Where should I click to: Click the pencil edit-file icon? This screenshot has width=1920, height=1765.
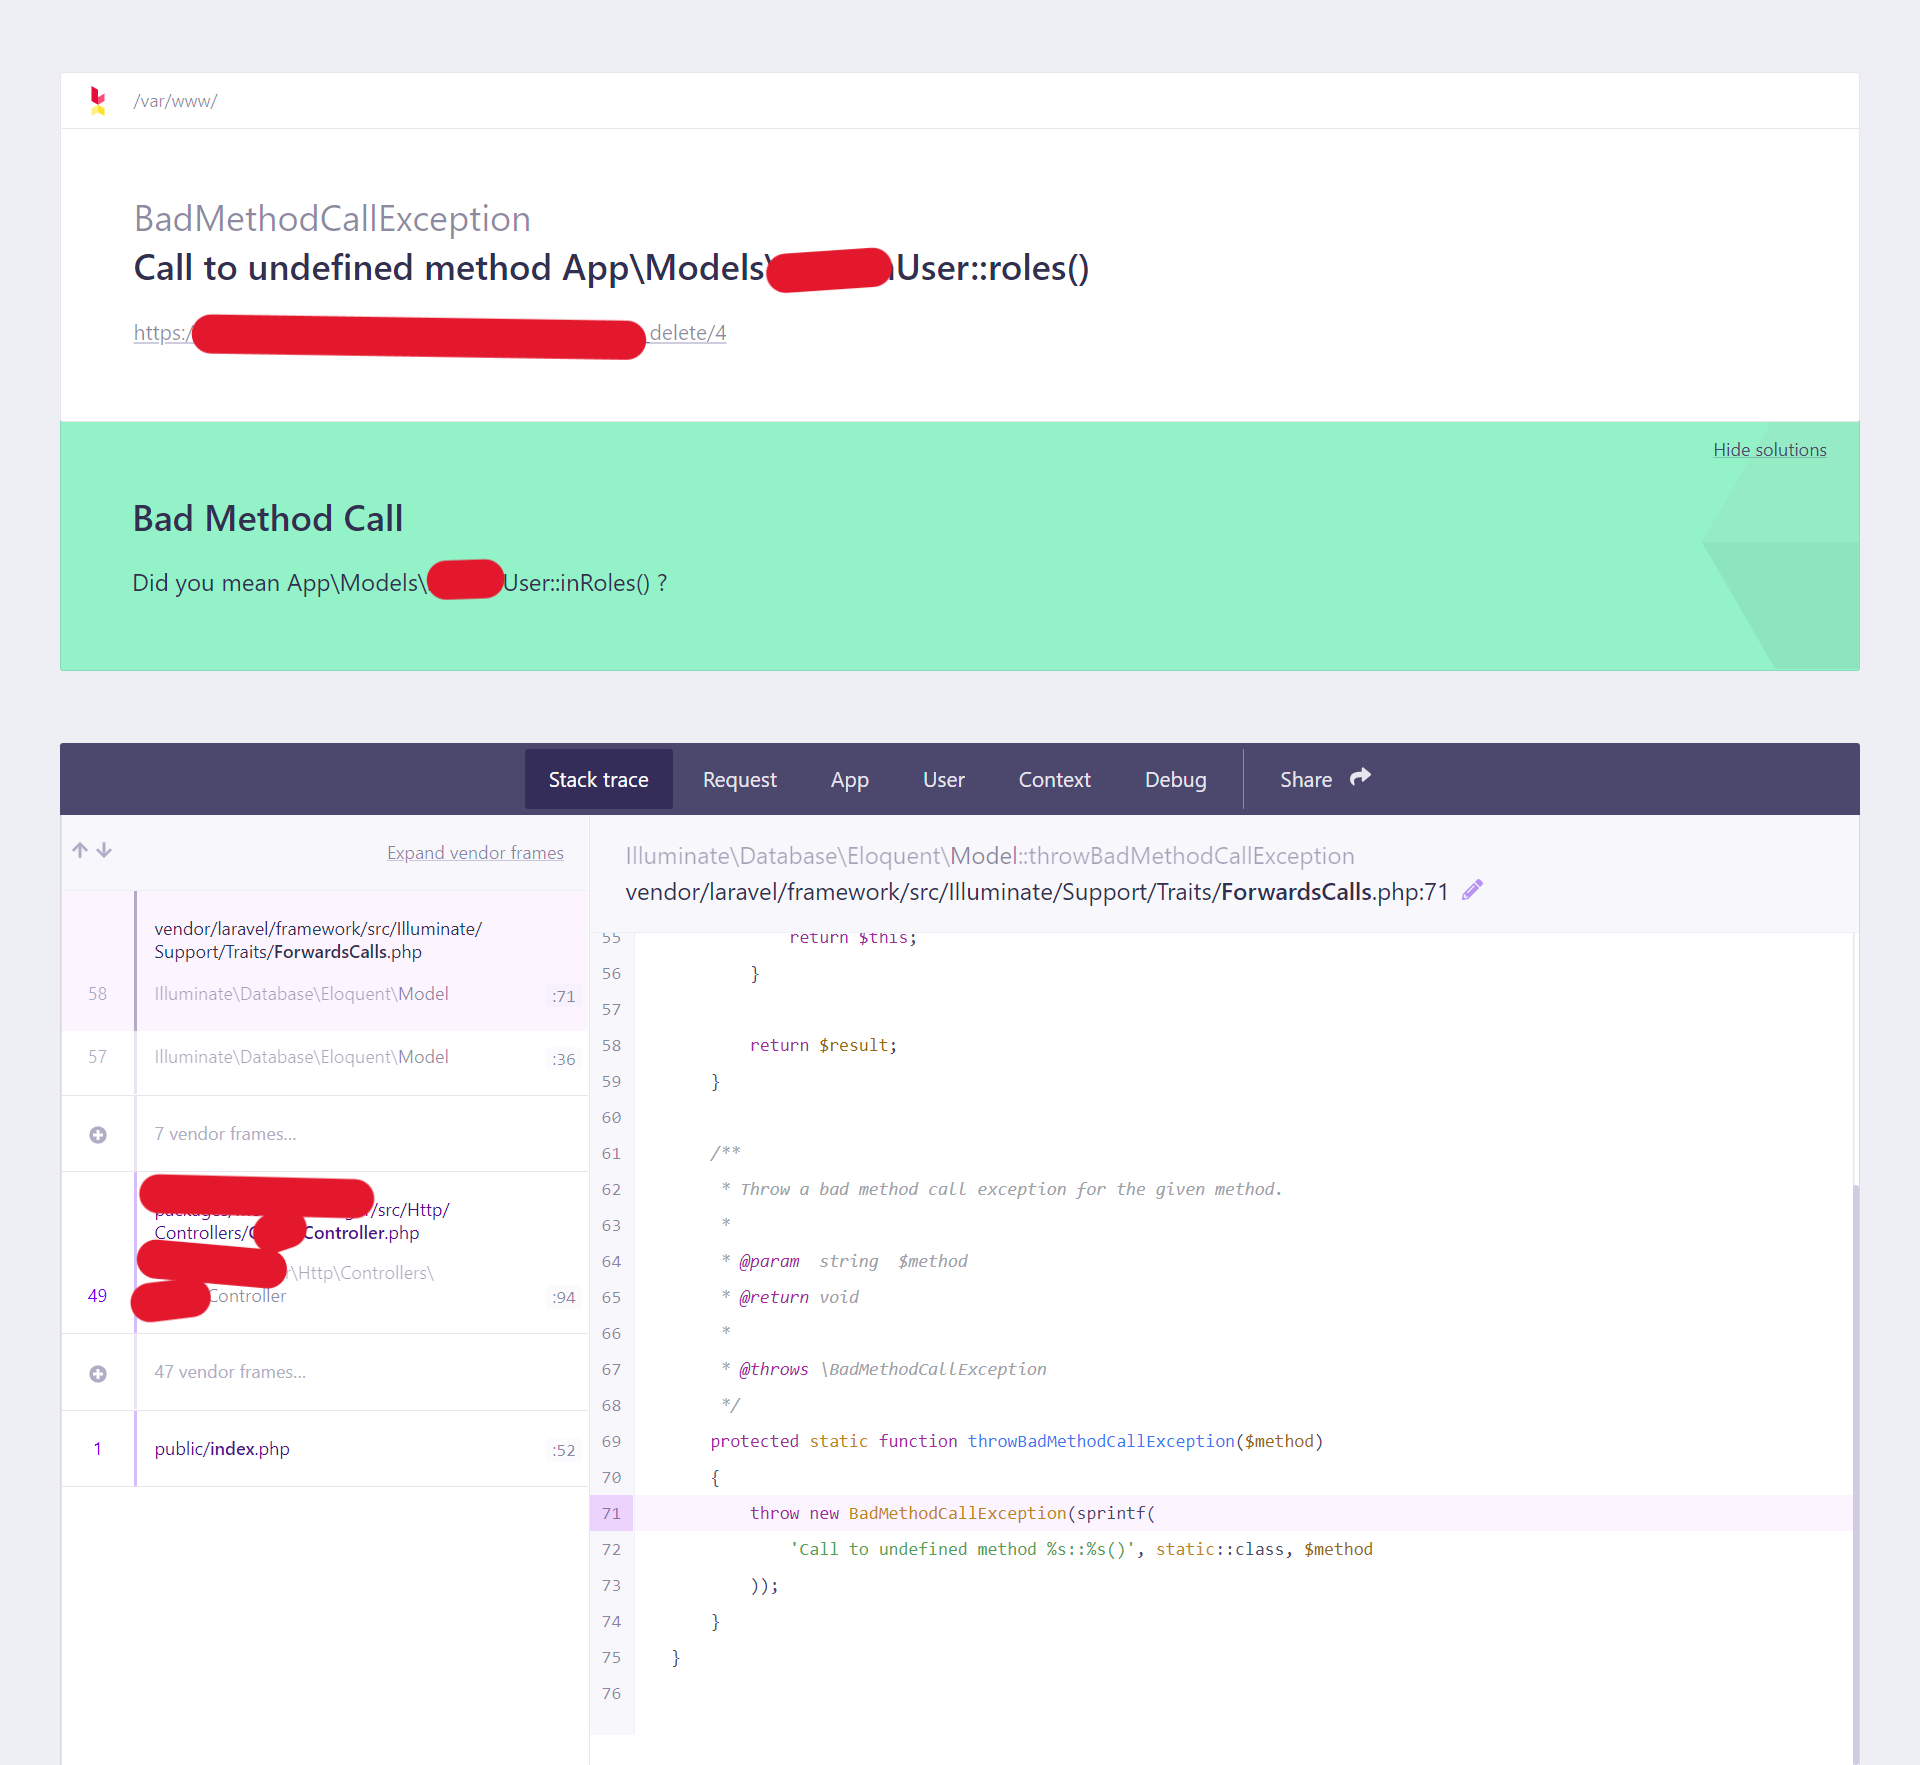tap(1472, 890)
